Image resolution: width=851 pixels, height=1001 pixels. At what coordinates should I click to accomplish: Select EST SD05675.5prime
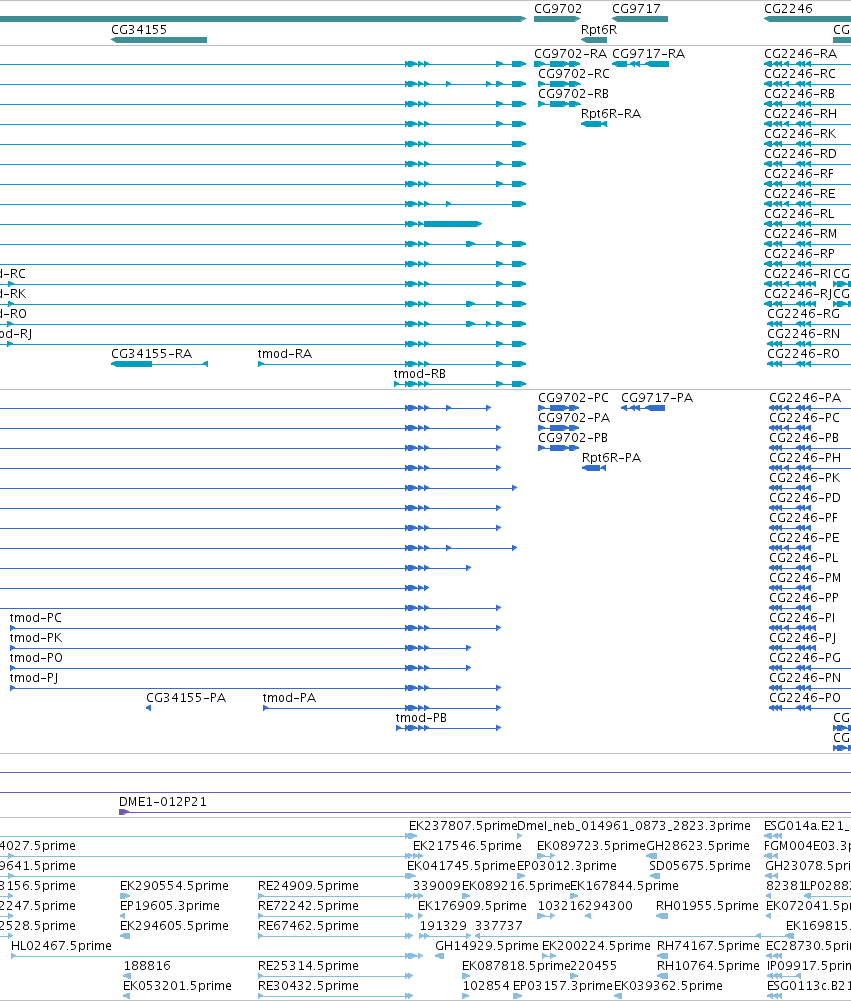pos(700,866)
